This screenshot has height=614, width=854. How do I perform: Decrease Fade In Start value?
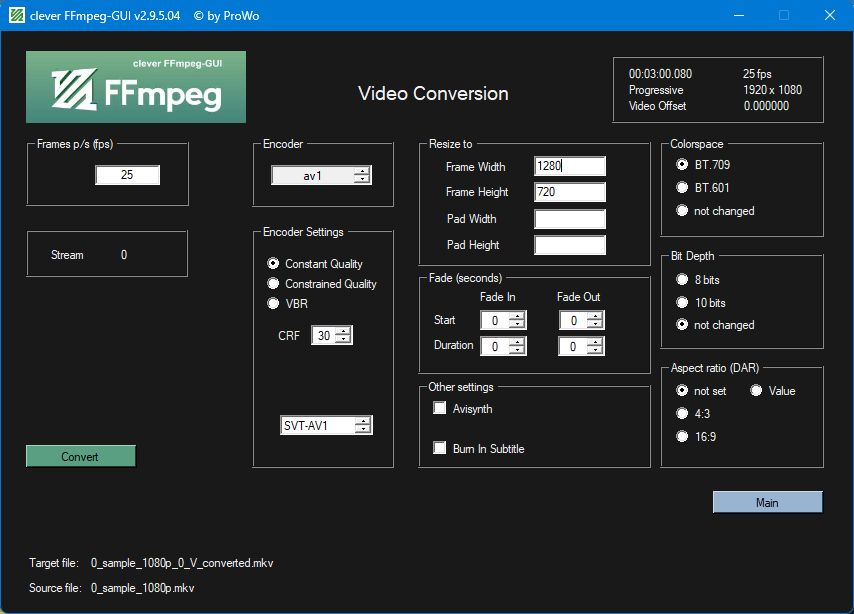pyautogui.click(x=517, y=324)
